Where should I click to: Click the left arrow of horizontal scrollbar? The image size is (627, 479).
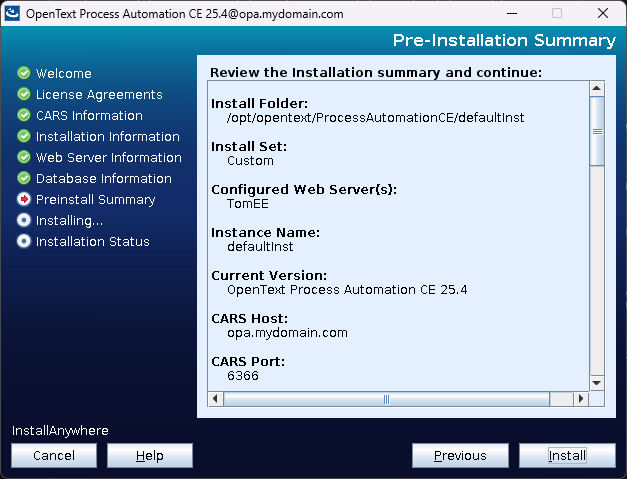point(215,399)
